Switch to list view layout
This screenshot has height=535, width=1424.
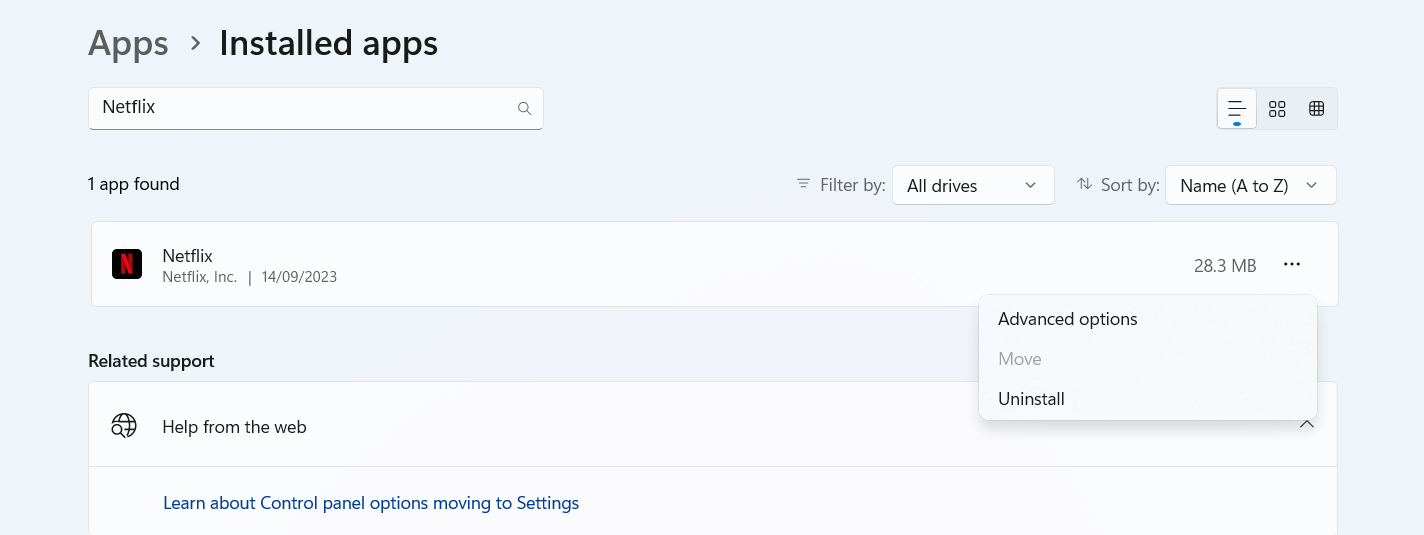1237,109
